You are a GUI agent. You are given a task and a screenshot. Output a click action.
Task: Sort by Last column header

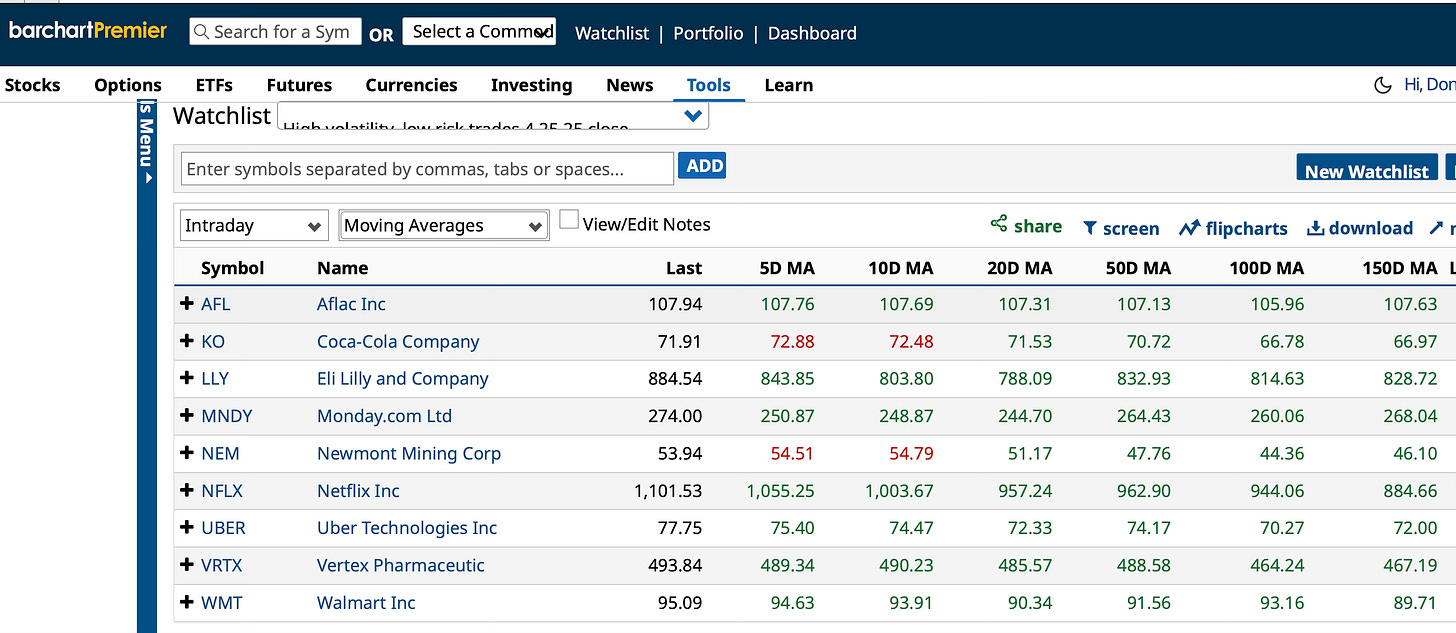[x=684, y=268]
